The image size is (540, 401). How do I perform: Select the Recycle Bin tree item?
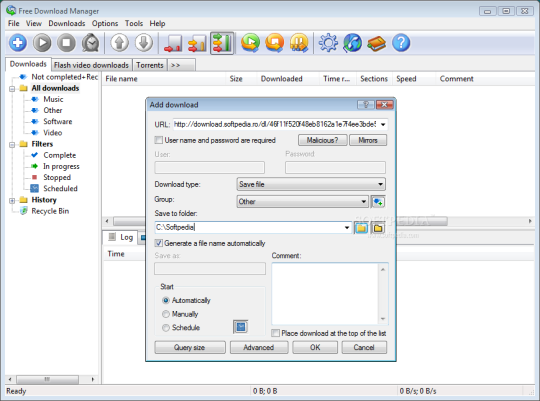[50, 211]
